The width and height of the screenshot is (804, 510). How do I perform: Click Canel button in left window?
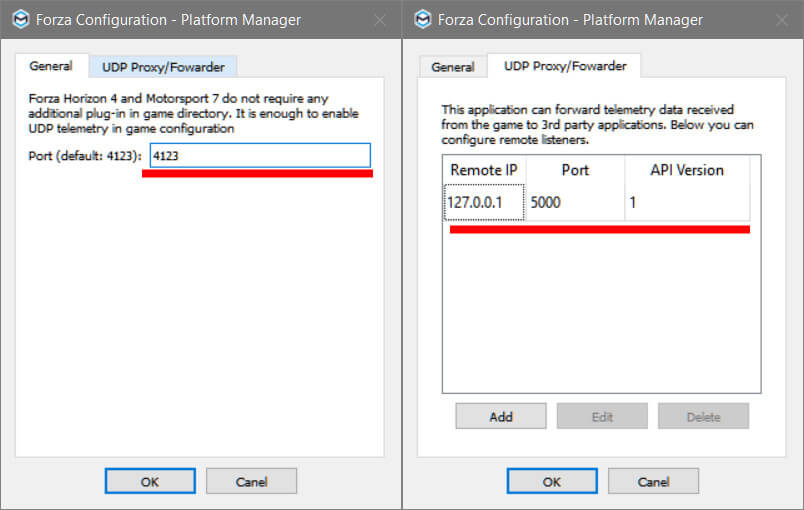click(251, 481)
